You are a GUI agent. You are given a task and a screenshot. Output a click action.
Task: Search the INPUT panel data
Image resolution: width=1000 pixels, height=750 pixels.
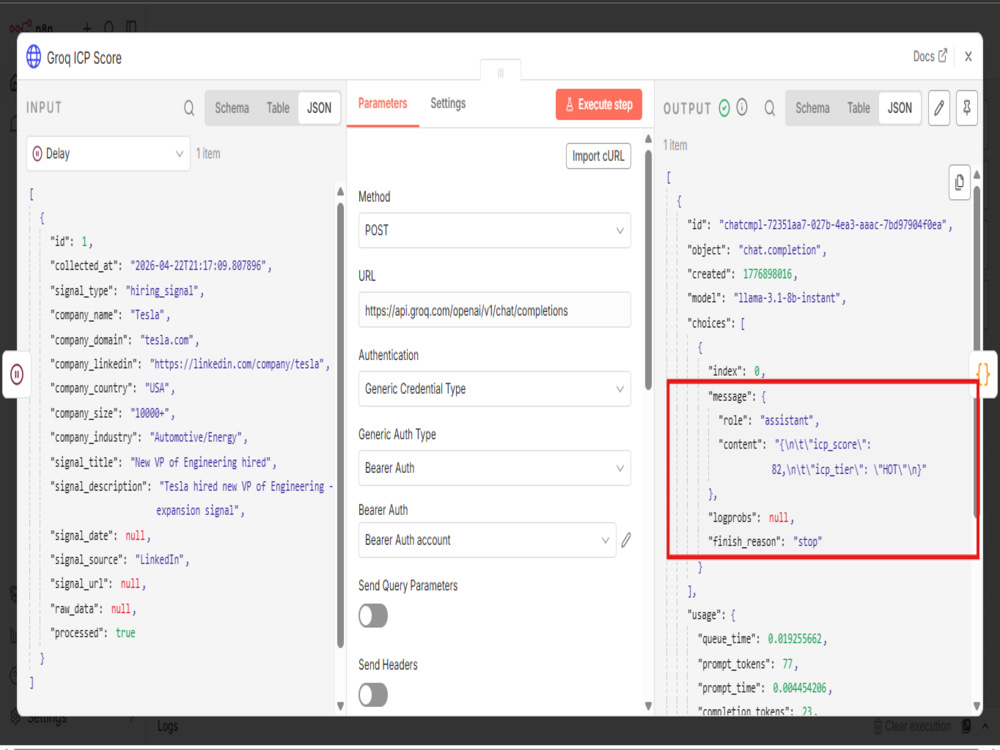coord(189,108)
